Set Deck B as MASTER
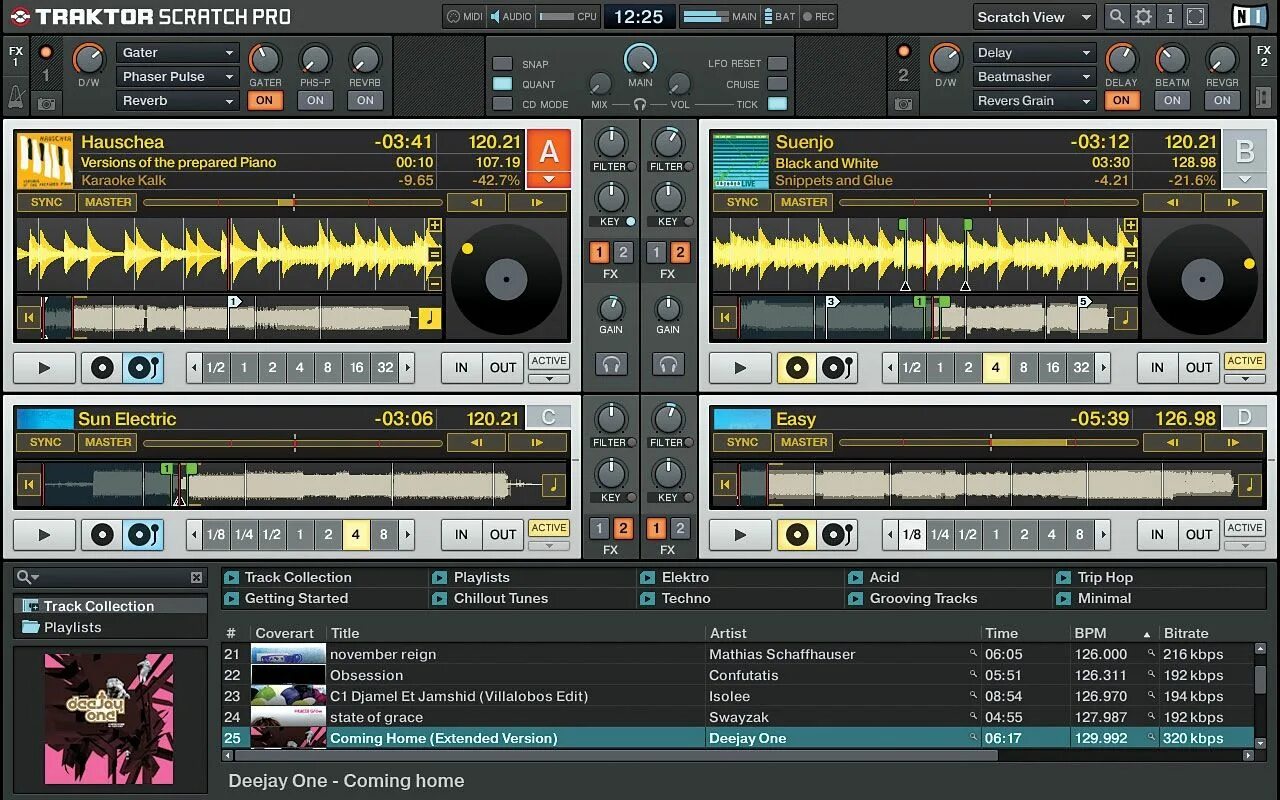The image size is (1280, 800). (804, 202)
